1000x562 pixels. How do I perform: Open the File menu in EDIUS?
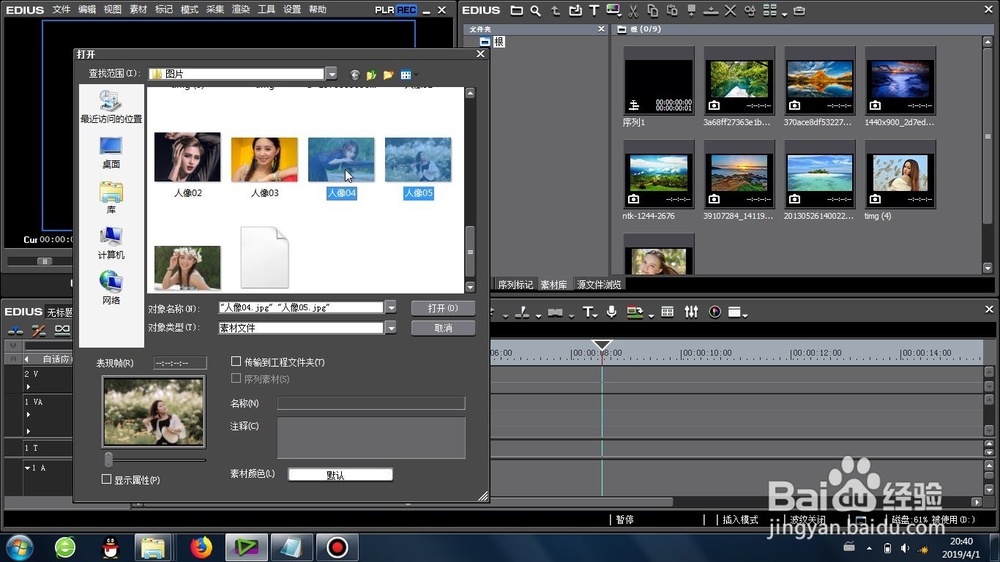[61, 10]
